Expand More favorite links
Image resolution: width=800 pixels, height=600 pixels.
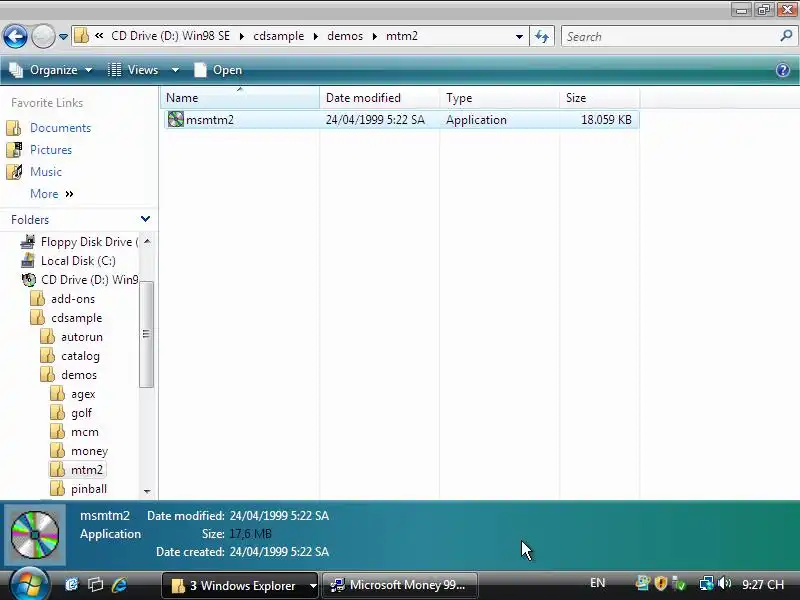[52, 194]
